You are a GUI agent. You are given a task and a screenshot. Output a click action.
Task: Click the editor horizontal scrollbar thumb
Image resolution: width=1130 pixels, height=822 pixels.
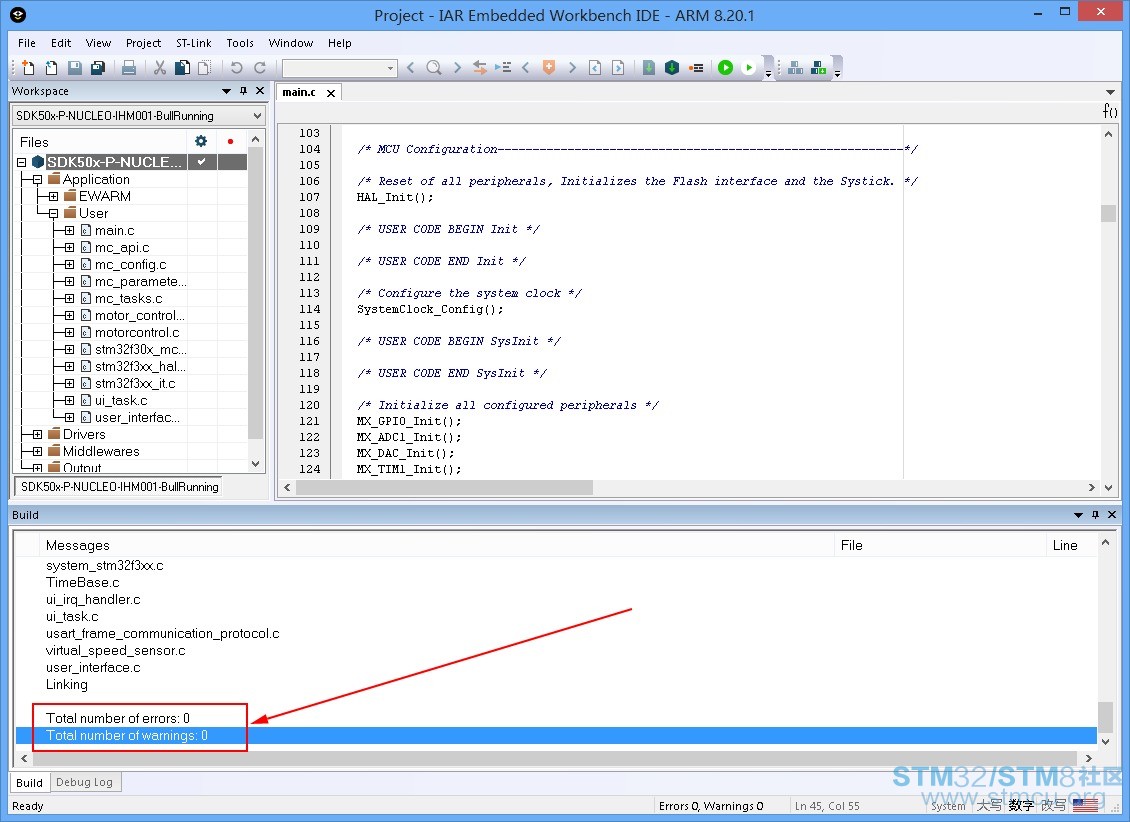pyautogui.click(x=445, y=488)
